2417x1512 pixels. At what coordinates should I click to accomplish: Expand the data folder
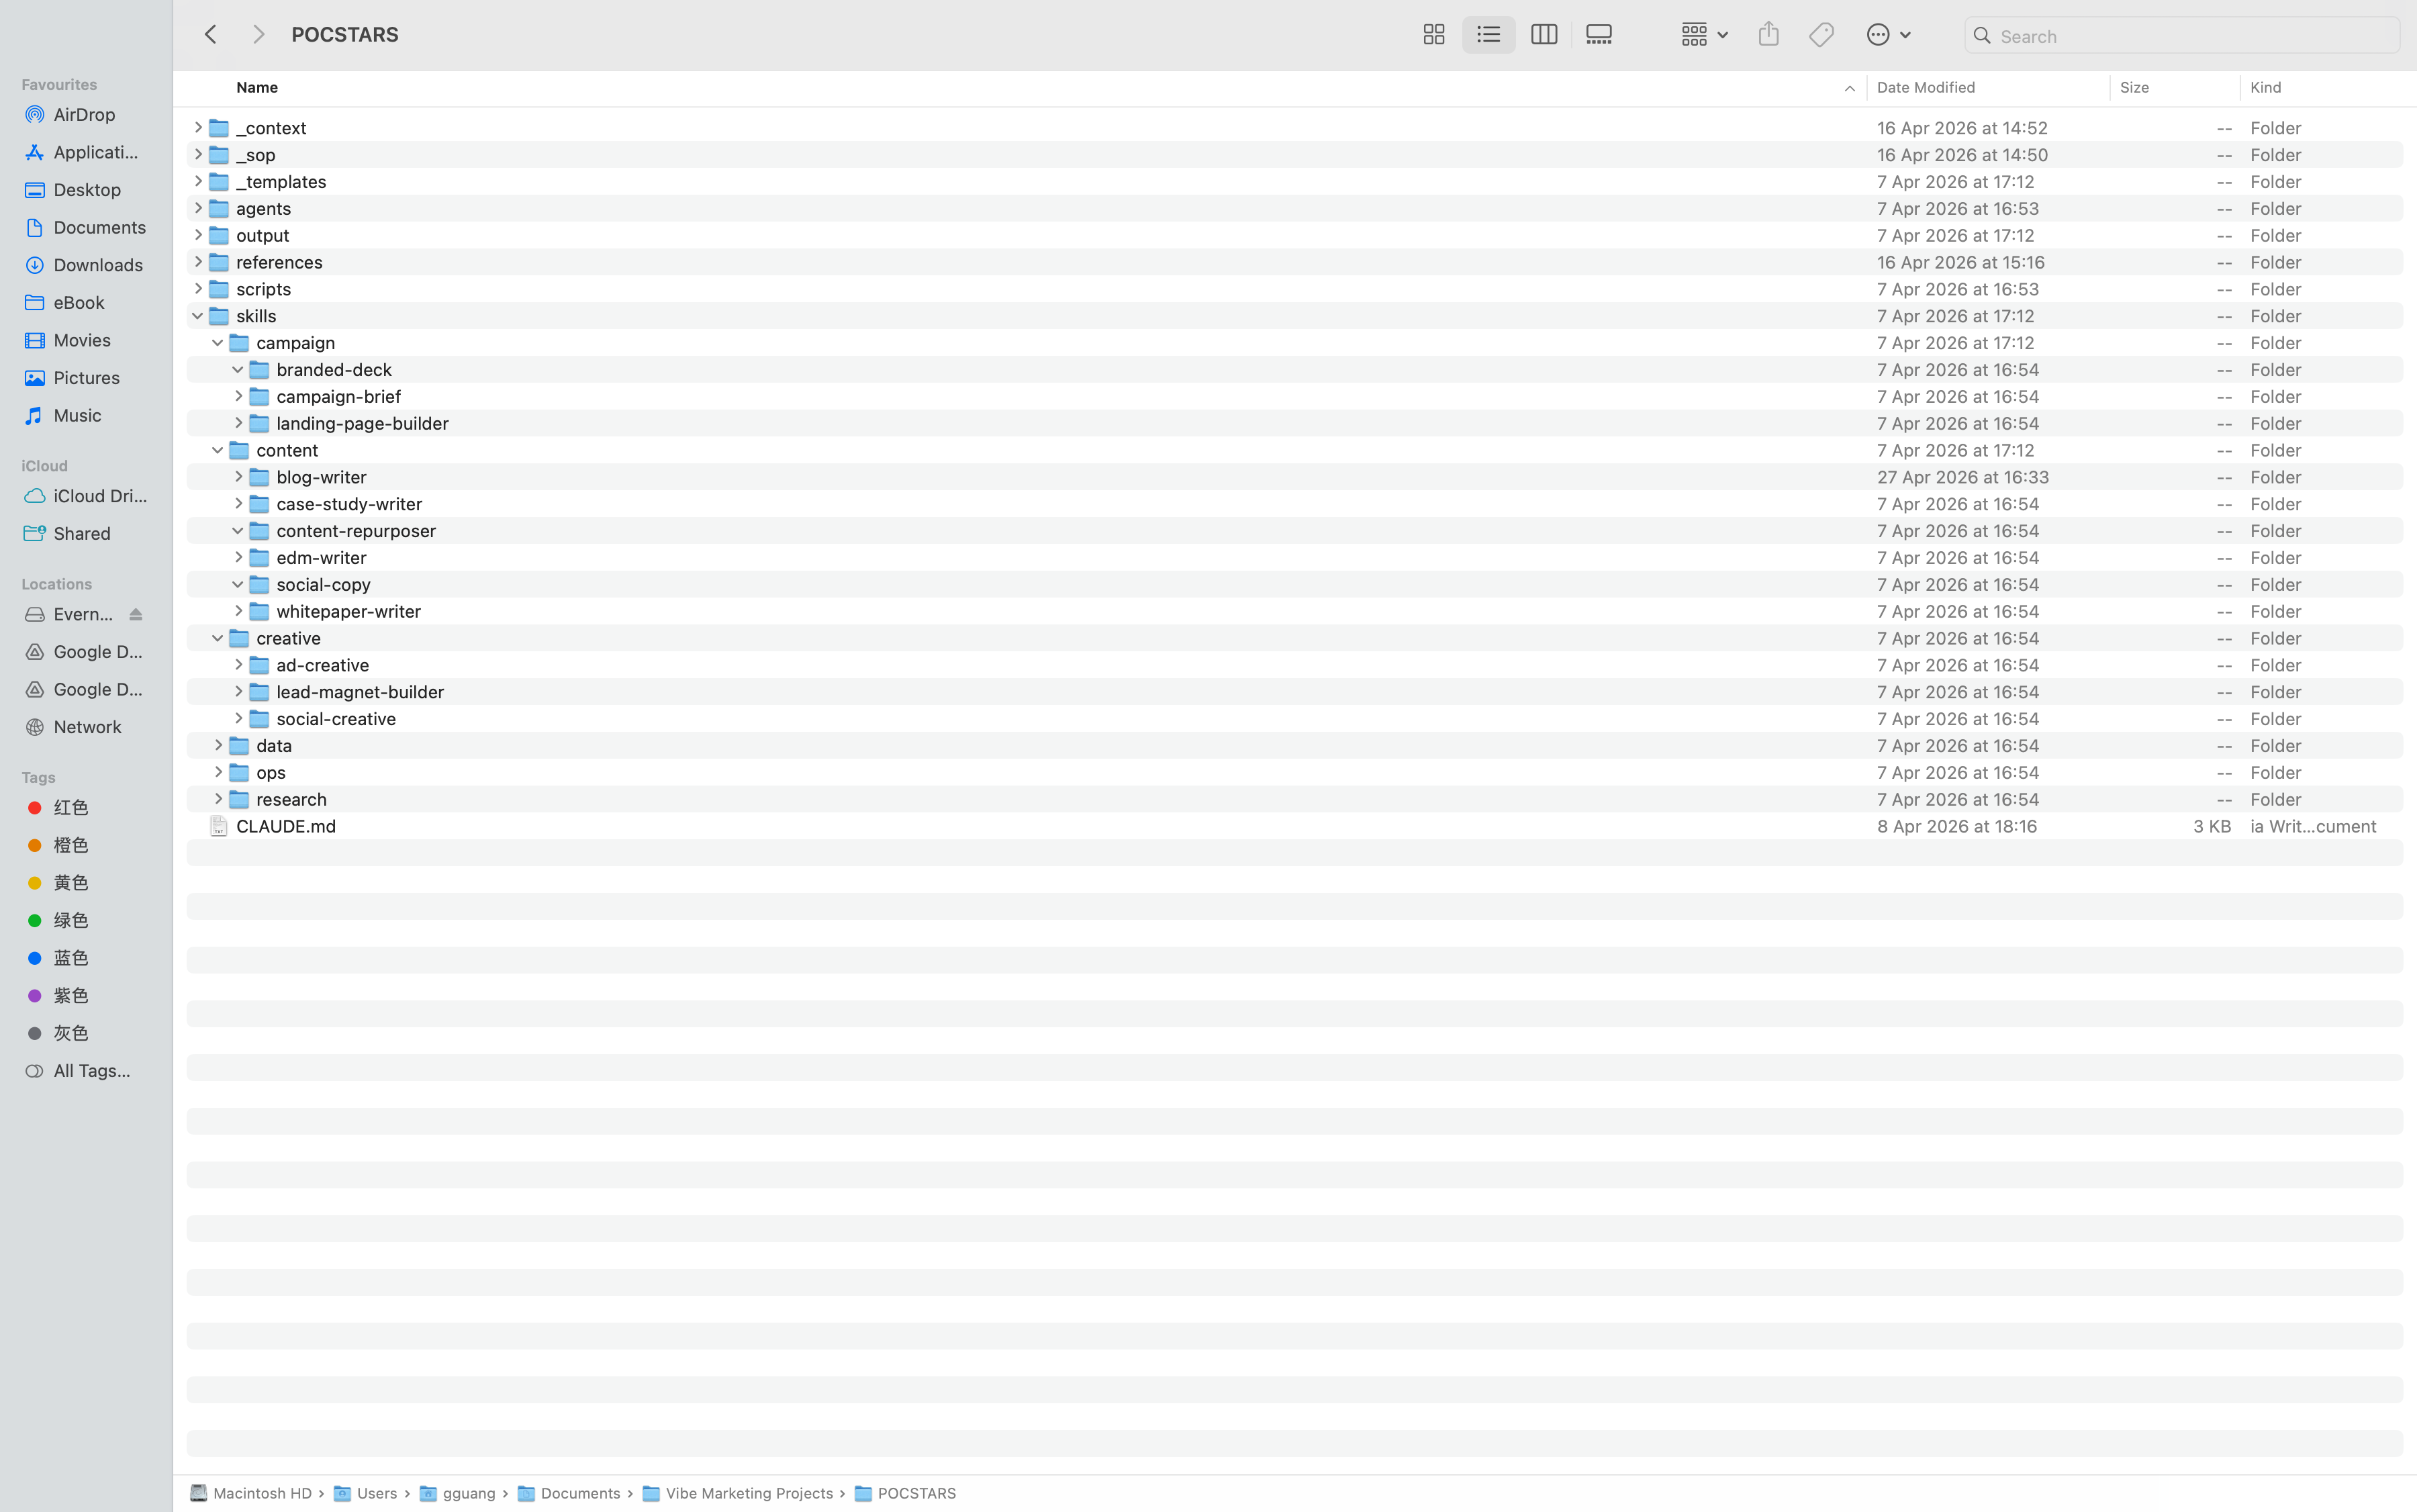tap(218, 745)
